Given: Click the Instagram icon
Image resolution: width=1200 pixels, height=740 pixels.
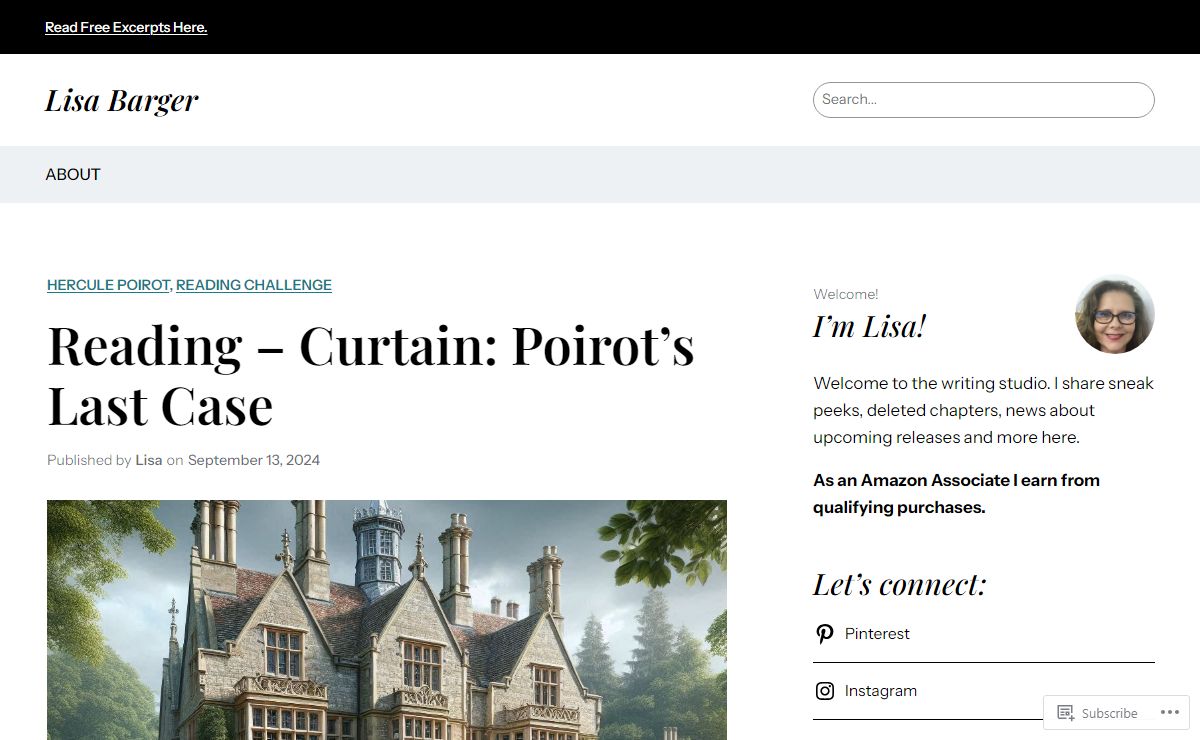Looking at the screenshot, I should [825, 691].
